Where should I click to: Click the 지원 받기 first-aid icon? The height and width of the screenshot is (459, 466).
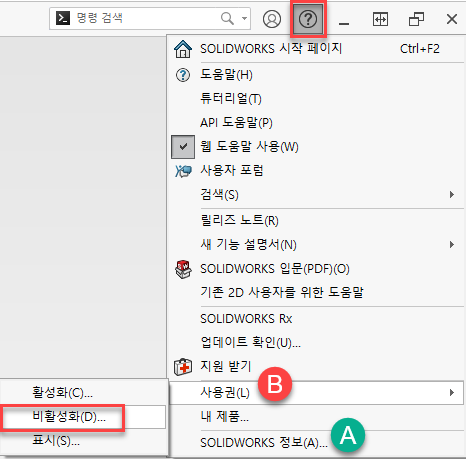[183, 367]
